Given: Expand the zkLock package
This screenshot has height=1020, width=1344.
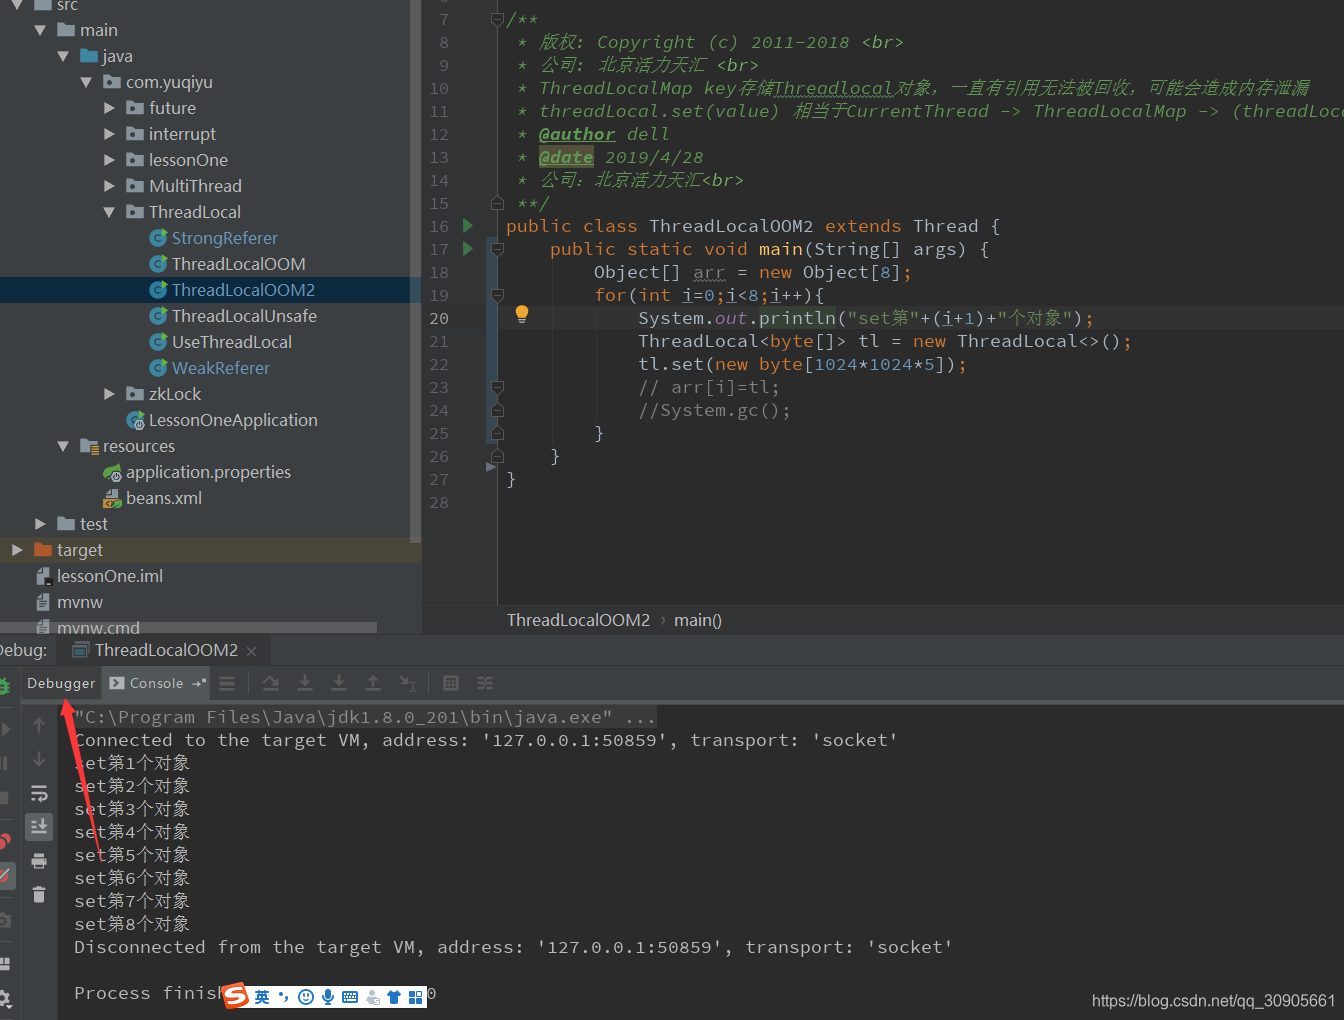Looking at the screenshot, I should coord(109,394).
